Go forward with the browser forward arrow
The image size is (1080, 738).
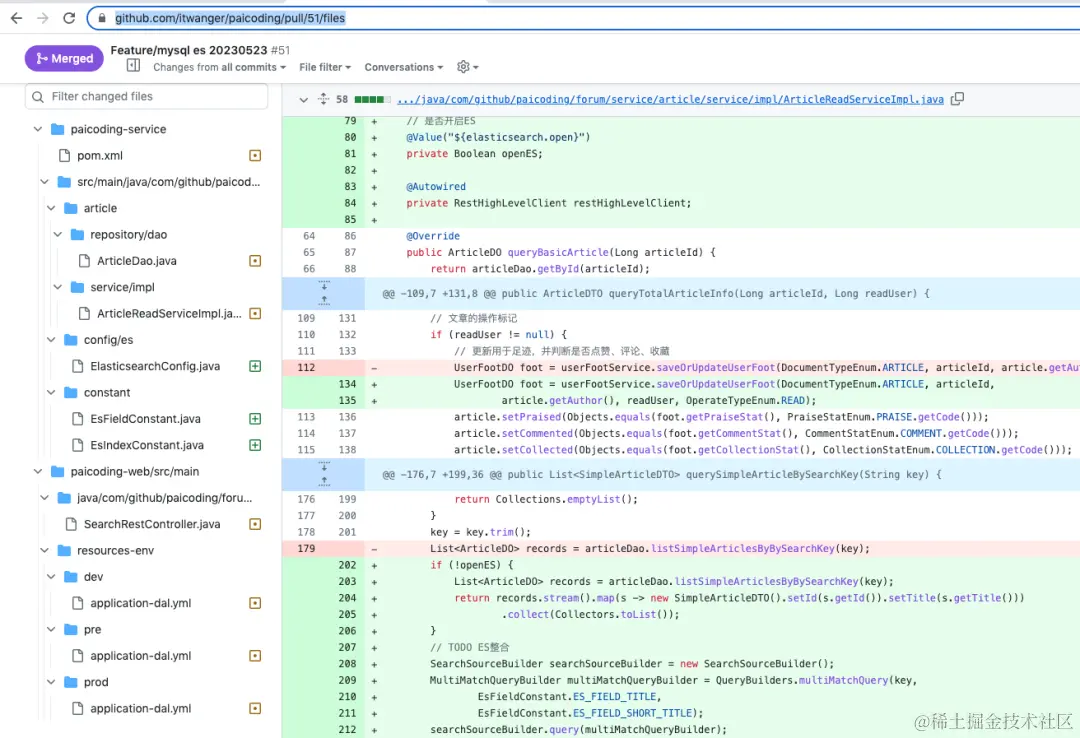tap(43, 18)
